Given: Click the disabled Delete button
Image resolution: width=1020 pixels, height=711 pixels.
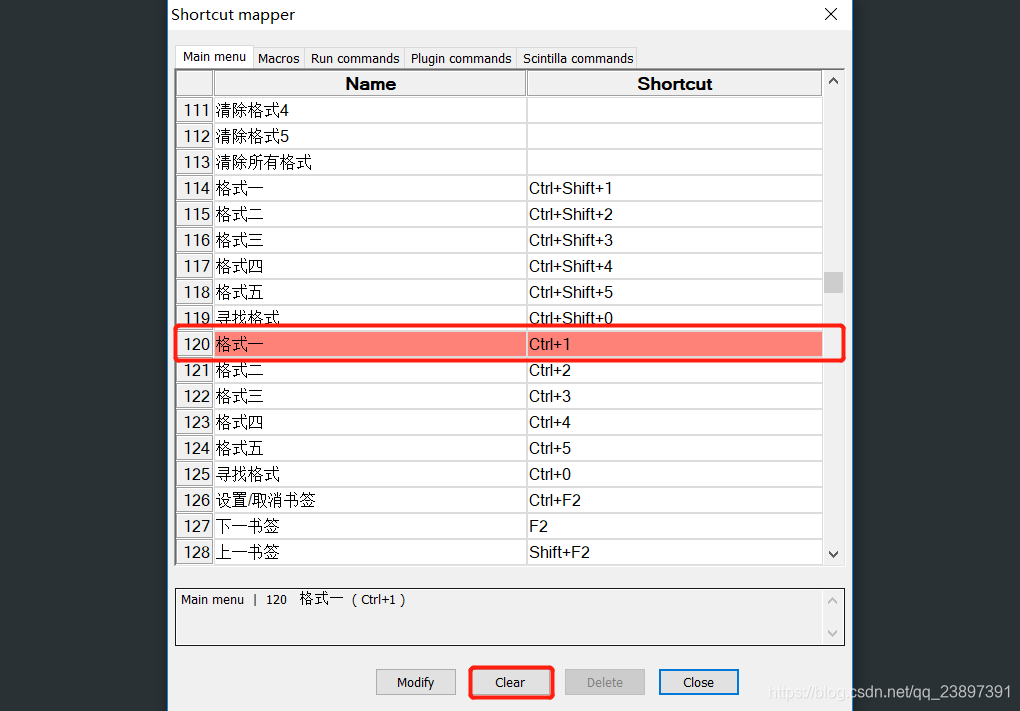Looking at the screenshot, I should click(604, 682).
